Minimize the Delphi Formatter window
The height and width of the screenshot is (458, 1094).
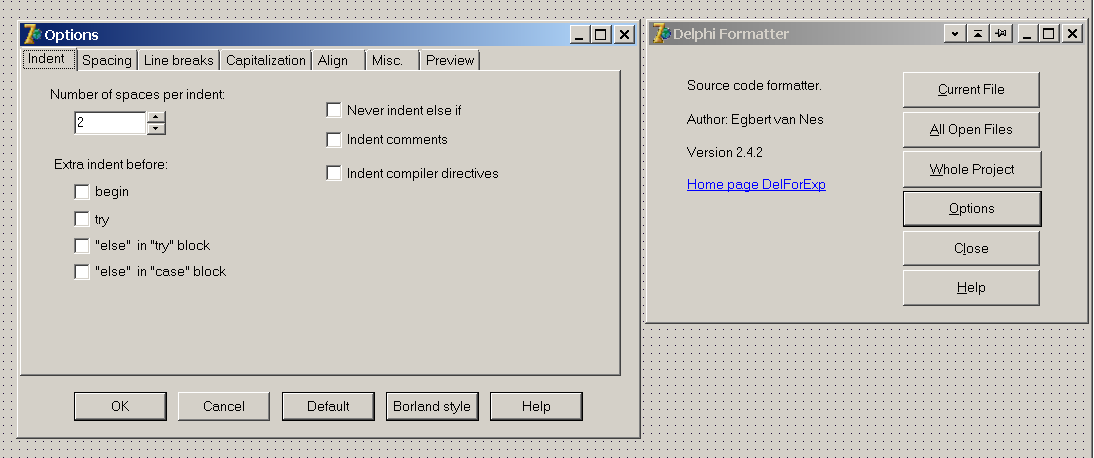(1027, 34)
